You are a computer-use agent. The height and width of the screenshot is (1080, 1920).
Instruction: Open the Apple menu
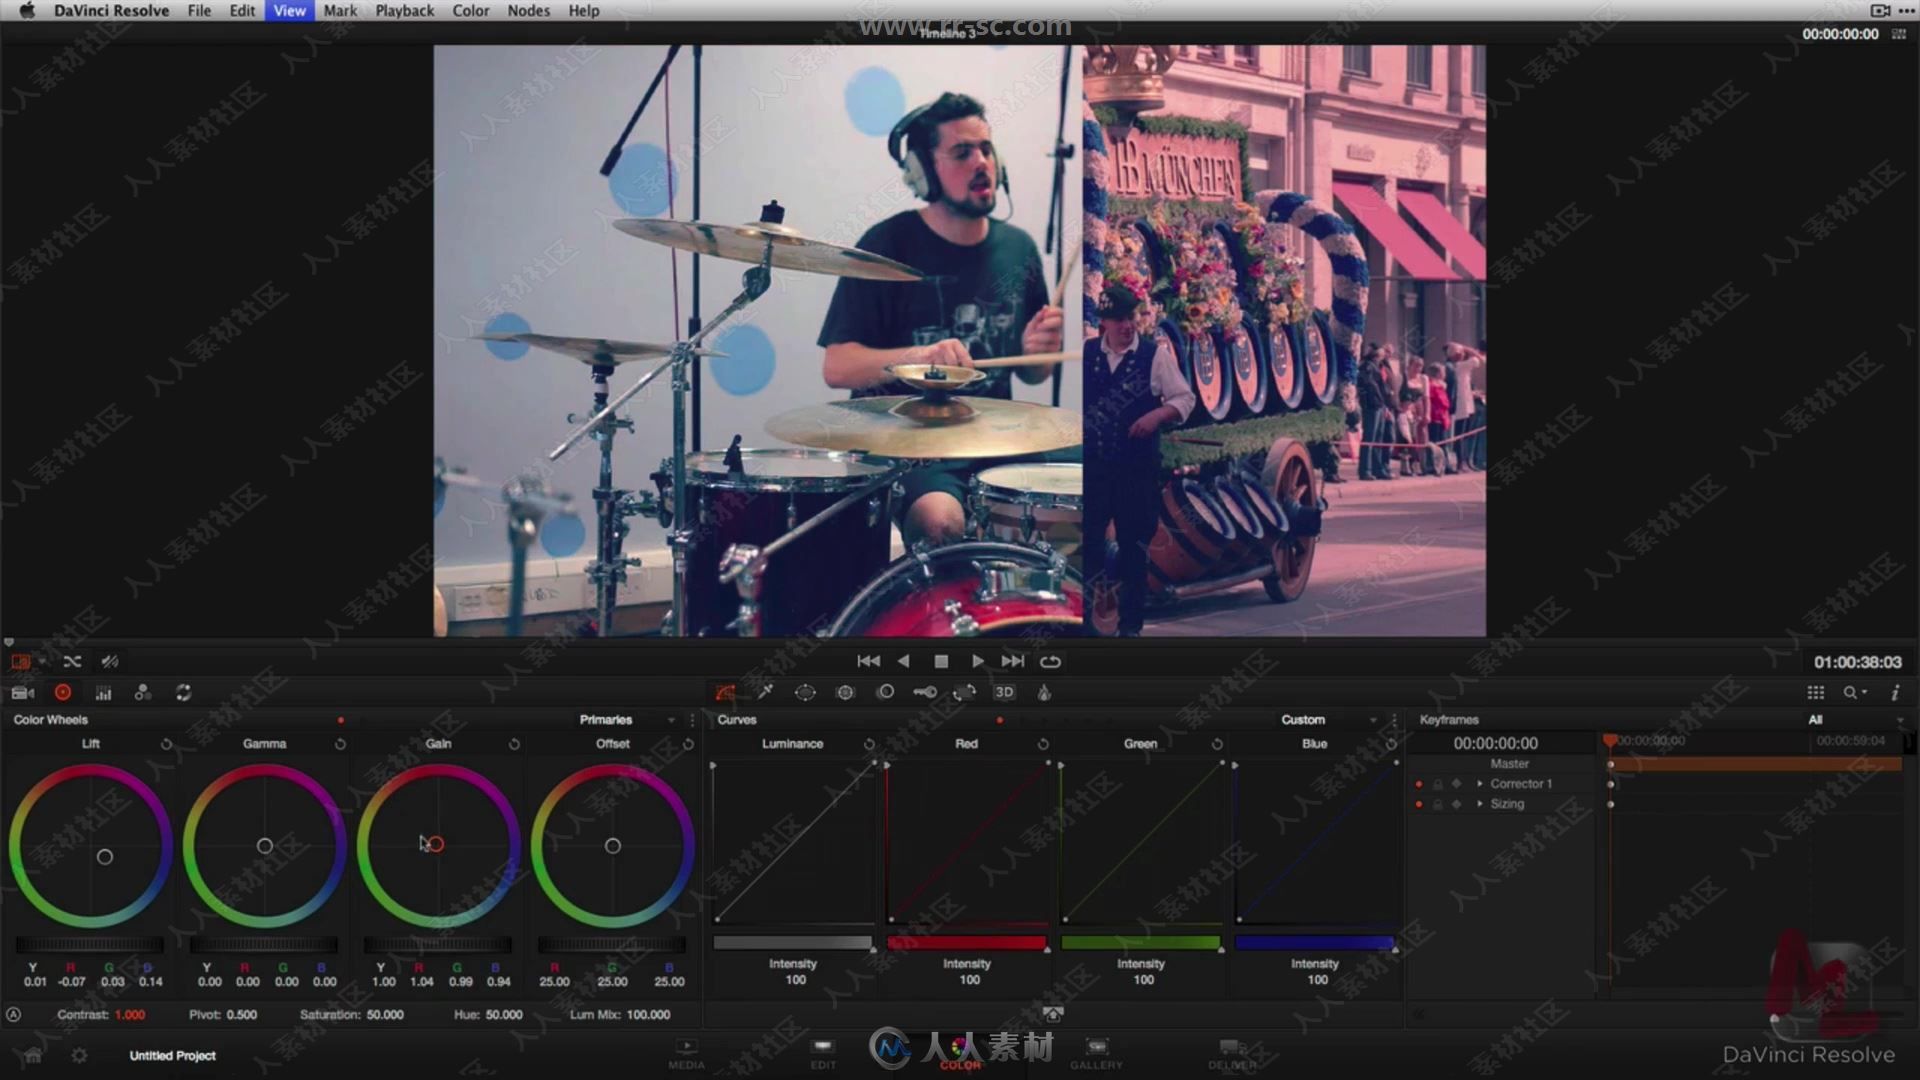click(x=27, y=11)
